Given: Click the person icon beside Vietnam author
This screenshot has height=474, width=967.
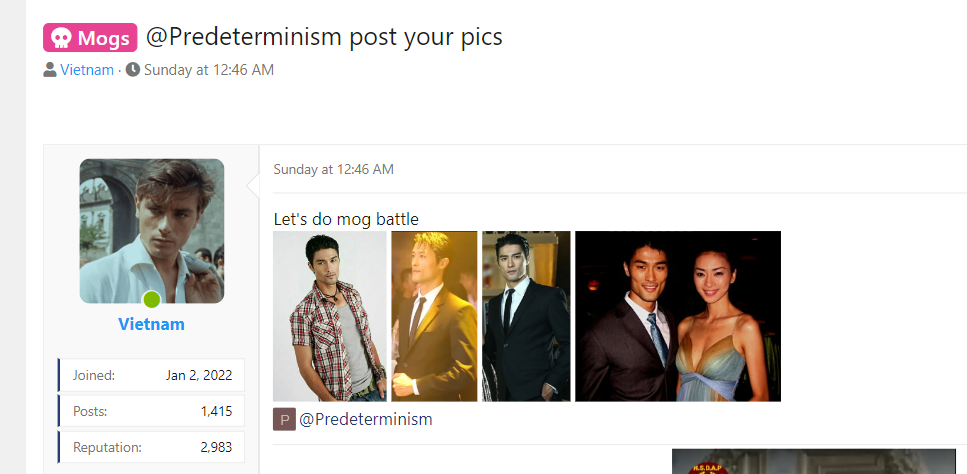Looking at the screenshot, I should pyautogui.click(x=50, y=70).
